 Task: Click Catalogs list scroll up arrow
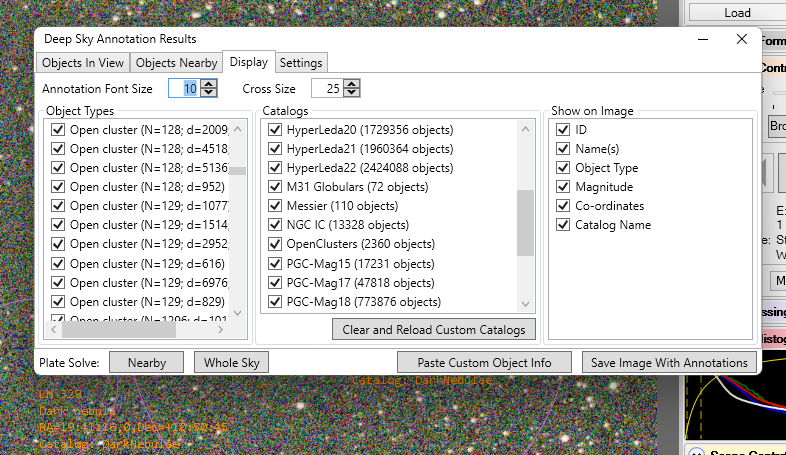[525, 129]
